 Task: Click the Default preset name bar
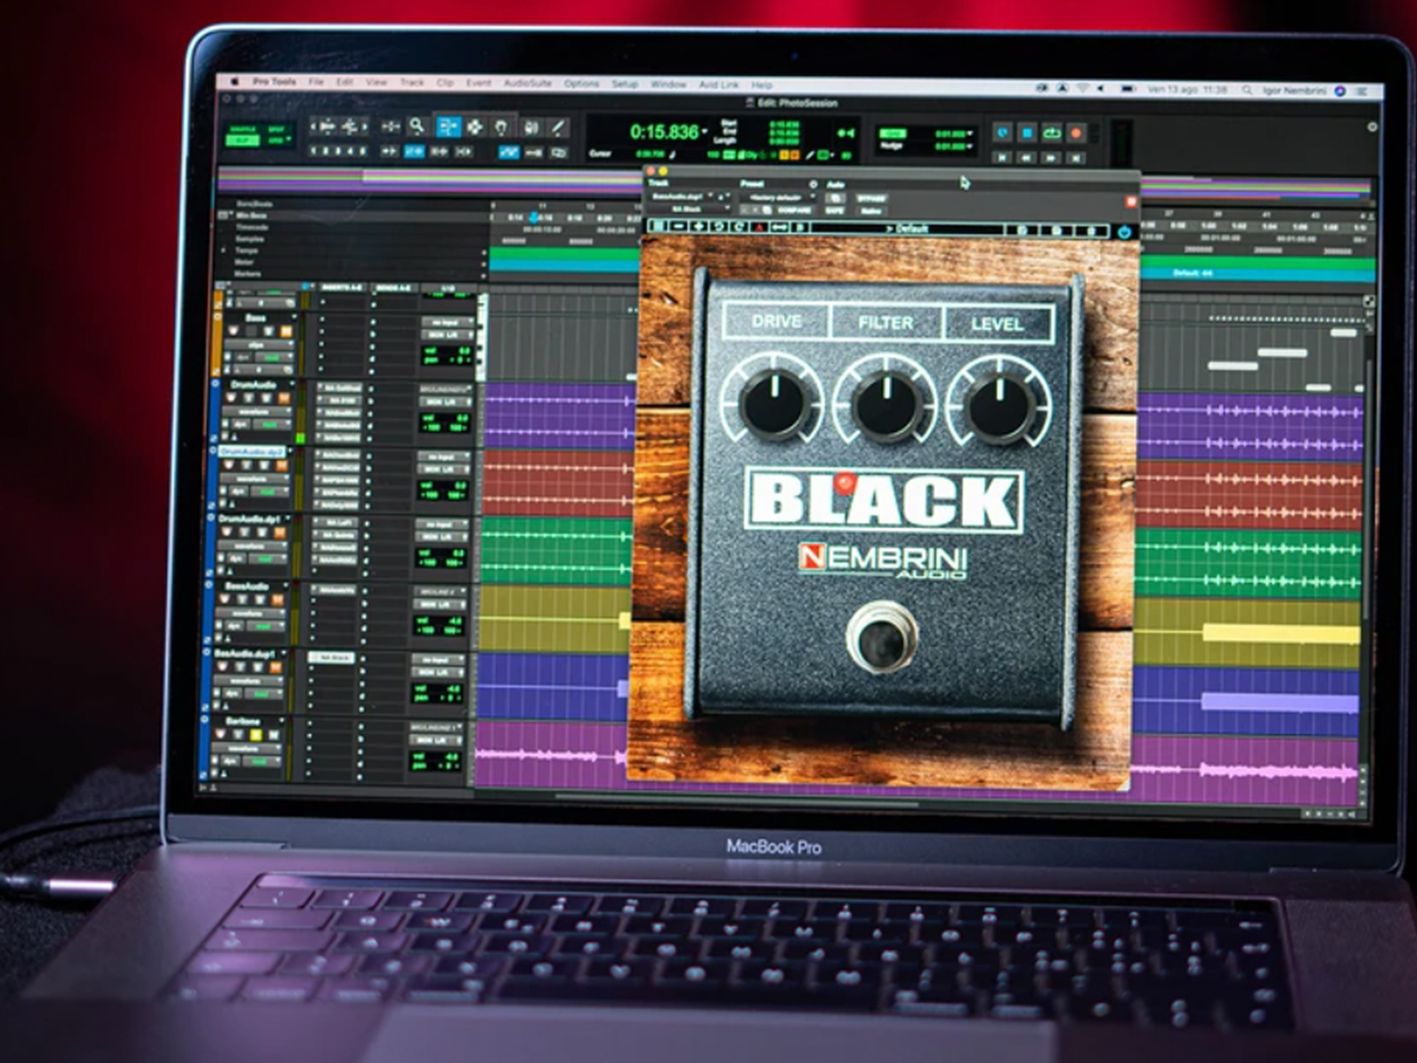tap(908, 229)
